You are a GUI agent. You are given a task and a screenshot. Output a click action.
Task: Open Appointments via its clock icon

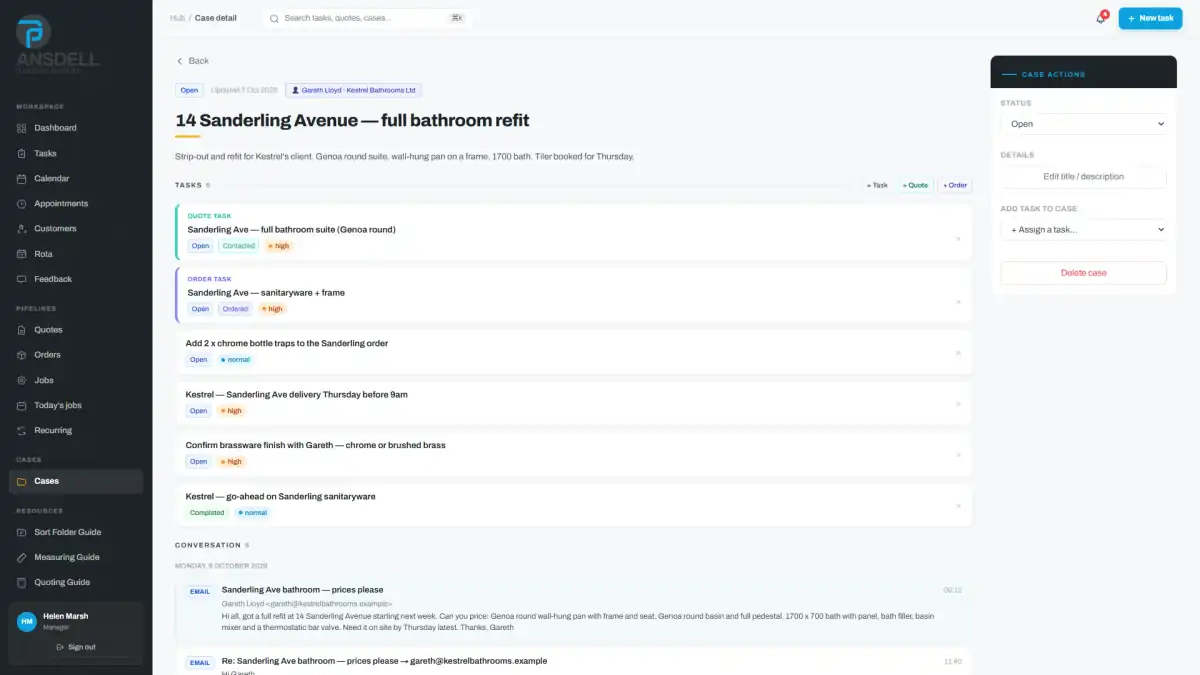coord(22,204)
